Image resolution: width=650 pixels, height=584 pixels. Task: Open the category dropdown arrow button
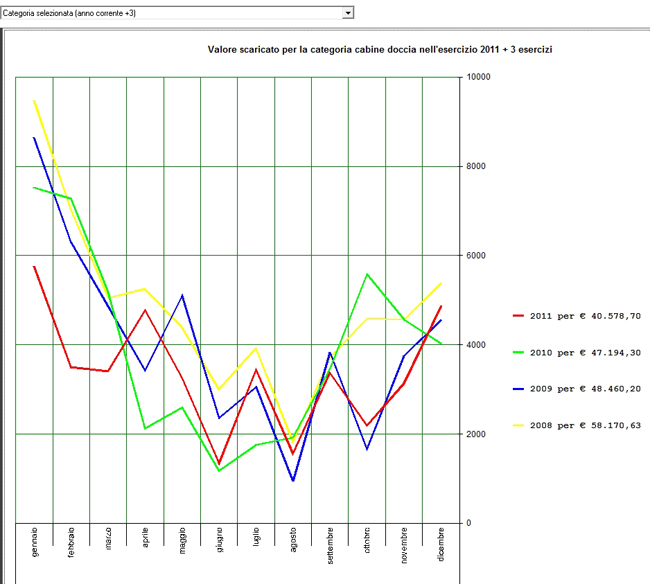[347, 13]
